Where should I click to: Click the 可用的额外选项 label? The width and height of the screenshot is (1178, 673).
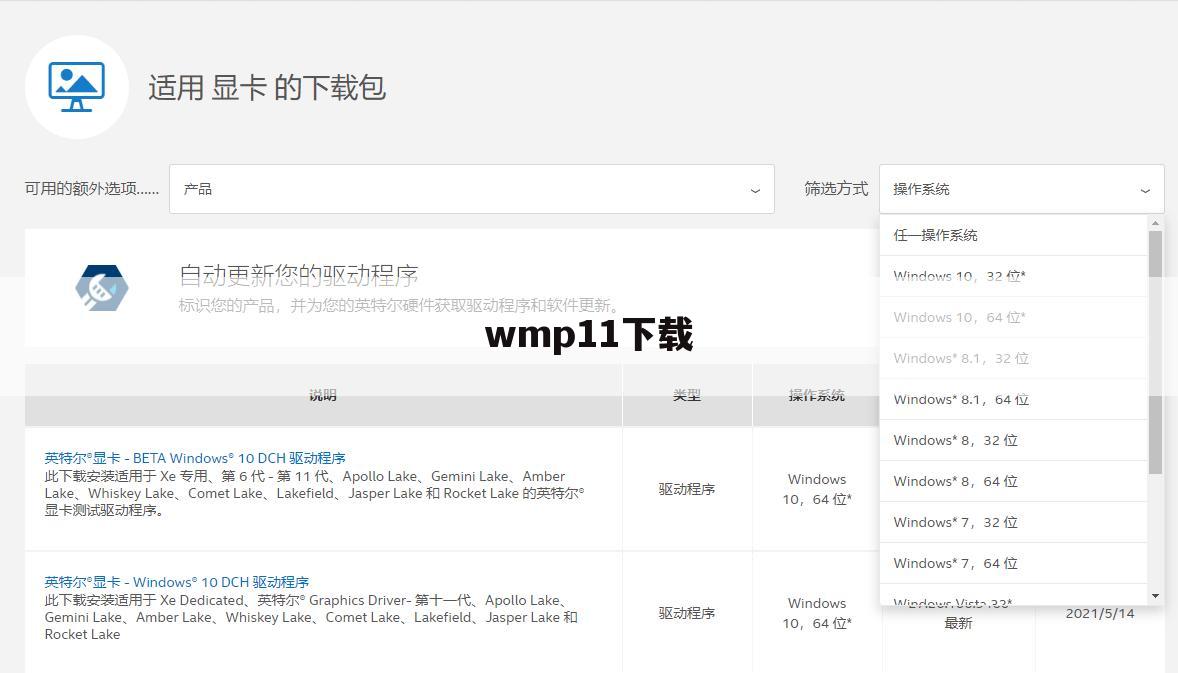(x=92, y=189)
